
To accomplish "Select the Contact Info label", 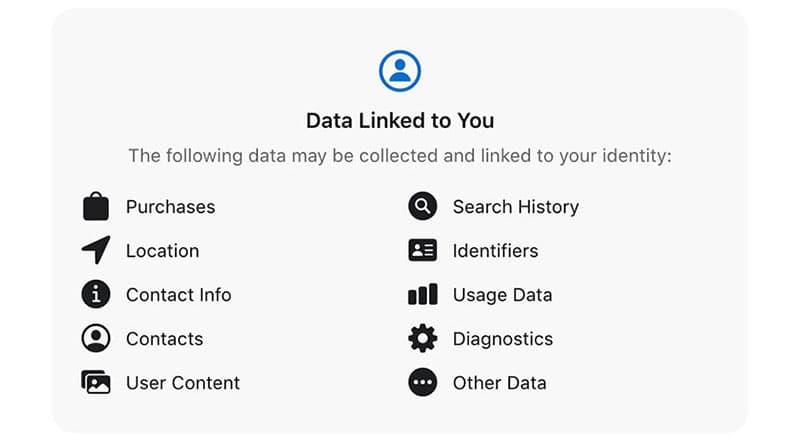I will 178,295.
